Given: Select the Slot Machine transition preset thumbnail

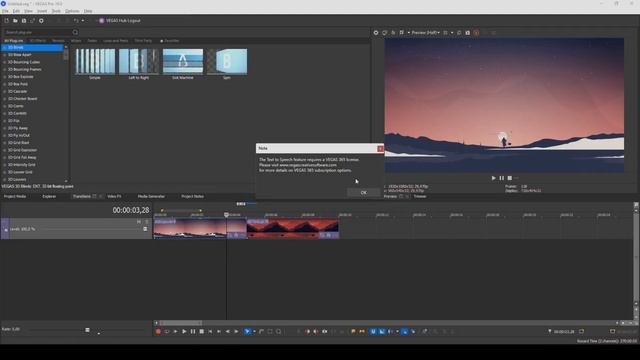Looking at the screenshot, I should [x=183, y=61].
